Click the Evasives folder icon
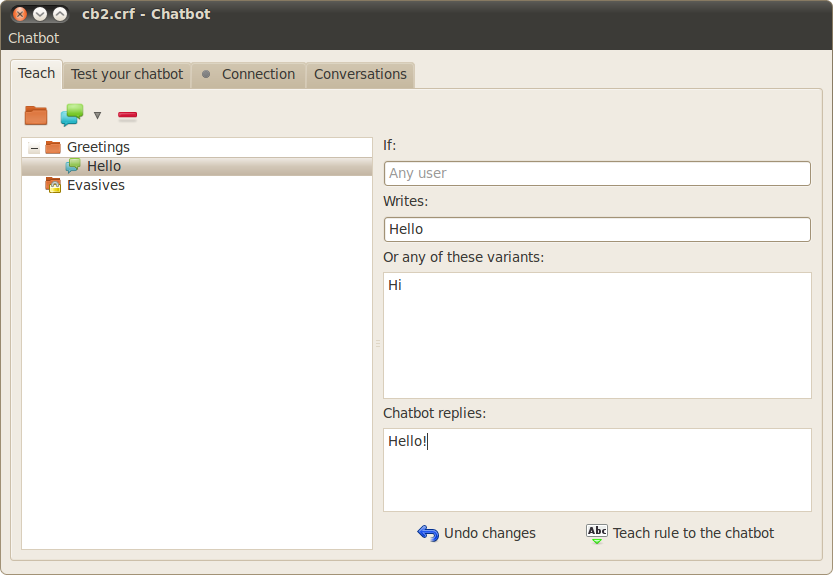The width and height of the screenshot is (833, 575). [x=53, y=185]
